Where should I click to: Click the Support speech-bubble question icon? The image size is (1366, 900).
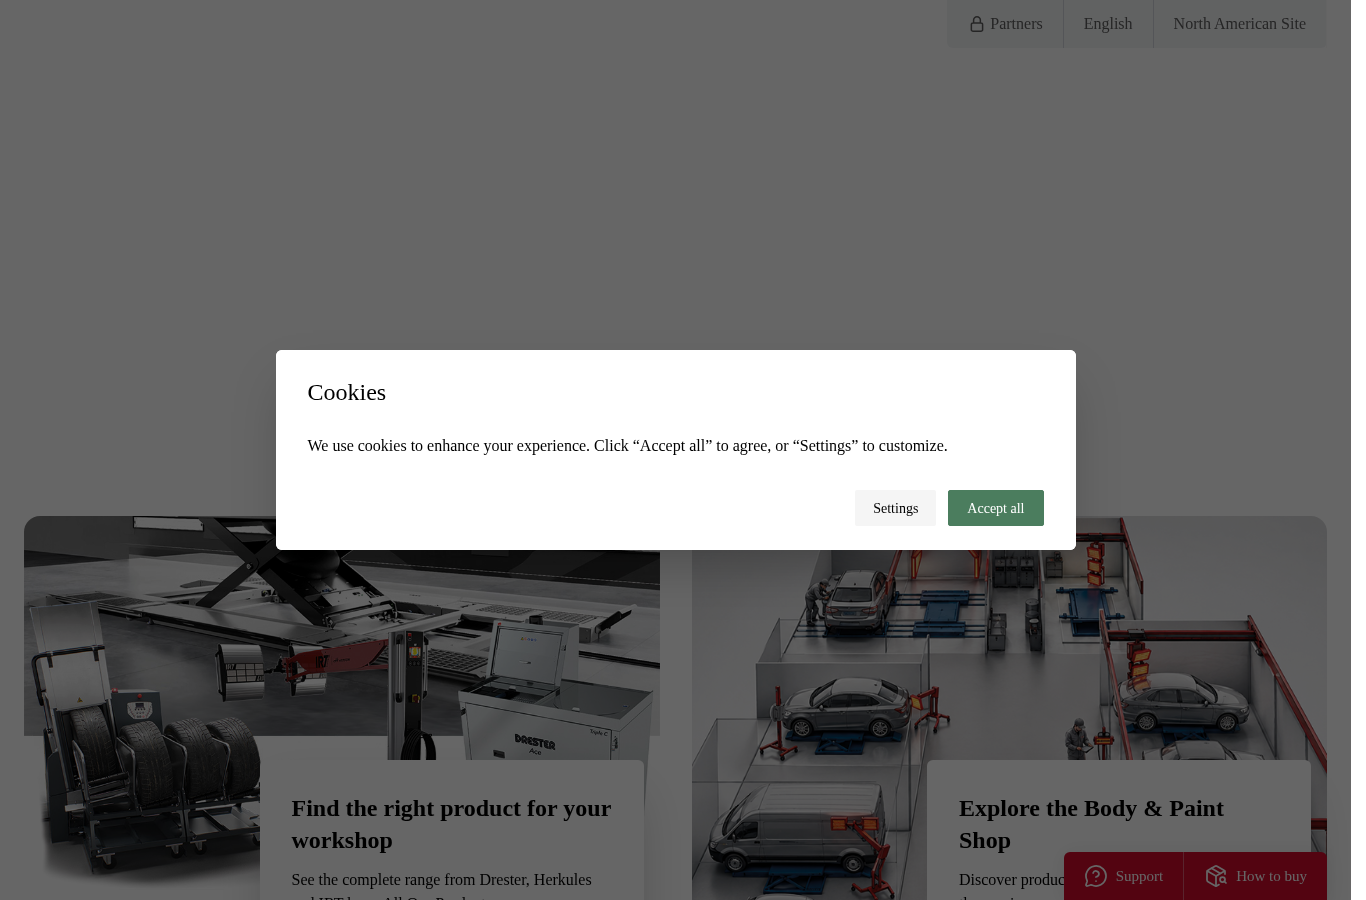click(1096, 876)
